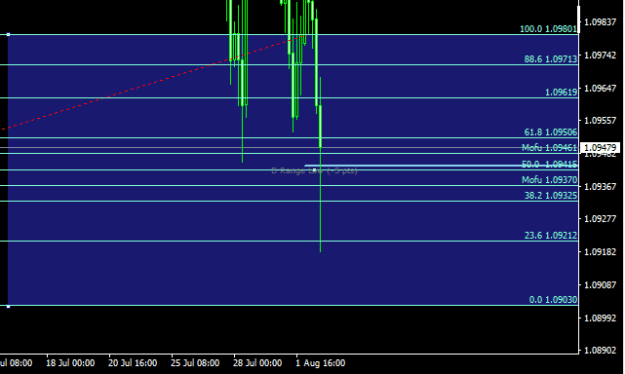The width and height of the screenshot is (625, 374).
Task: Click the 1 Aug 16:00 time label
Action: 320,363
